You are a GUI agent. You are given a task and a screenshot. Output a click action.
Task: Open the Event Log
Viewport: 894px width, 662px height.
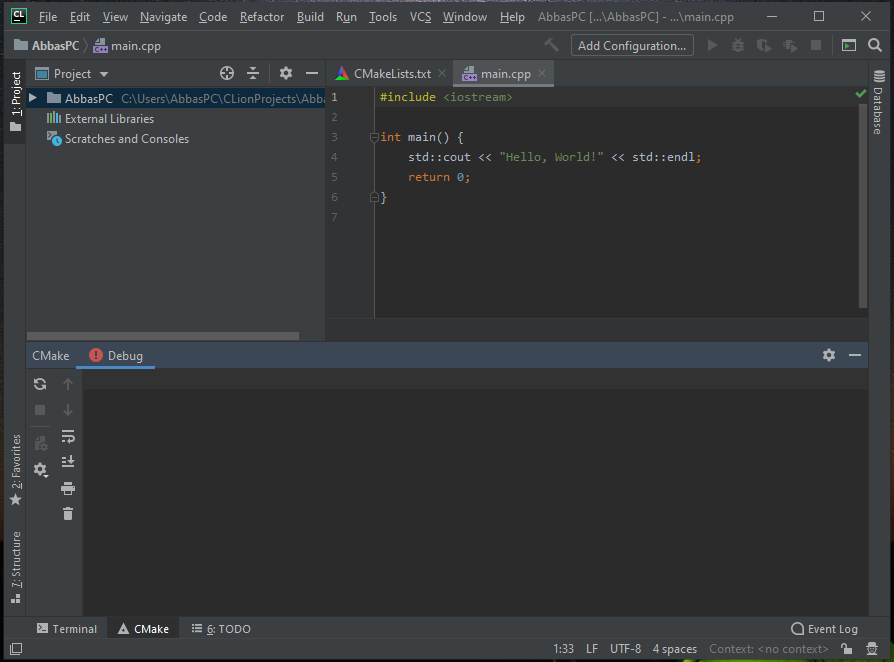pos(824,628)
